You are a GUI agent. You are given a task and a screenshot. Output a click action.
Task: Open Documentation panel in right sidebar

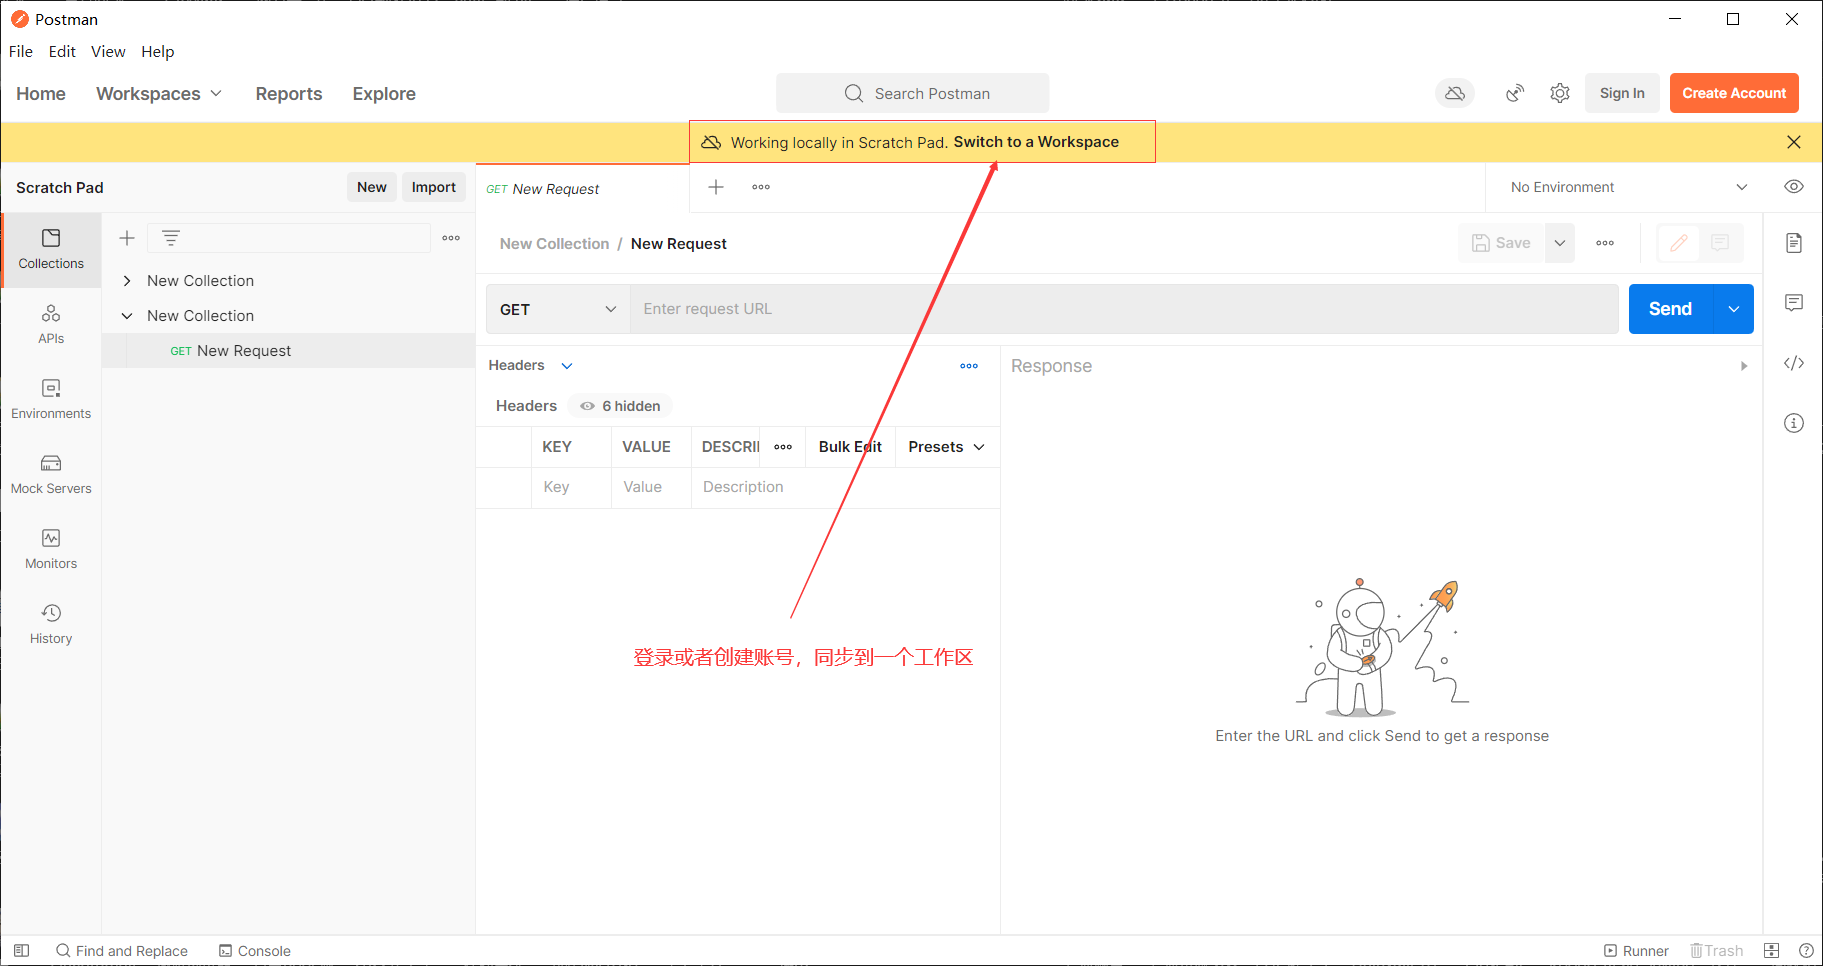(1794, 243)
